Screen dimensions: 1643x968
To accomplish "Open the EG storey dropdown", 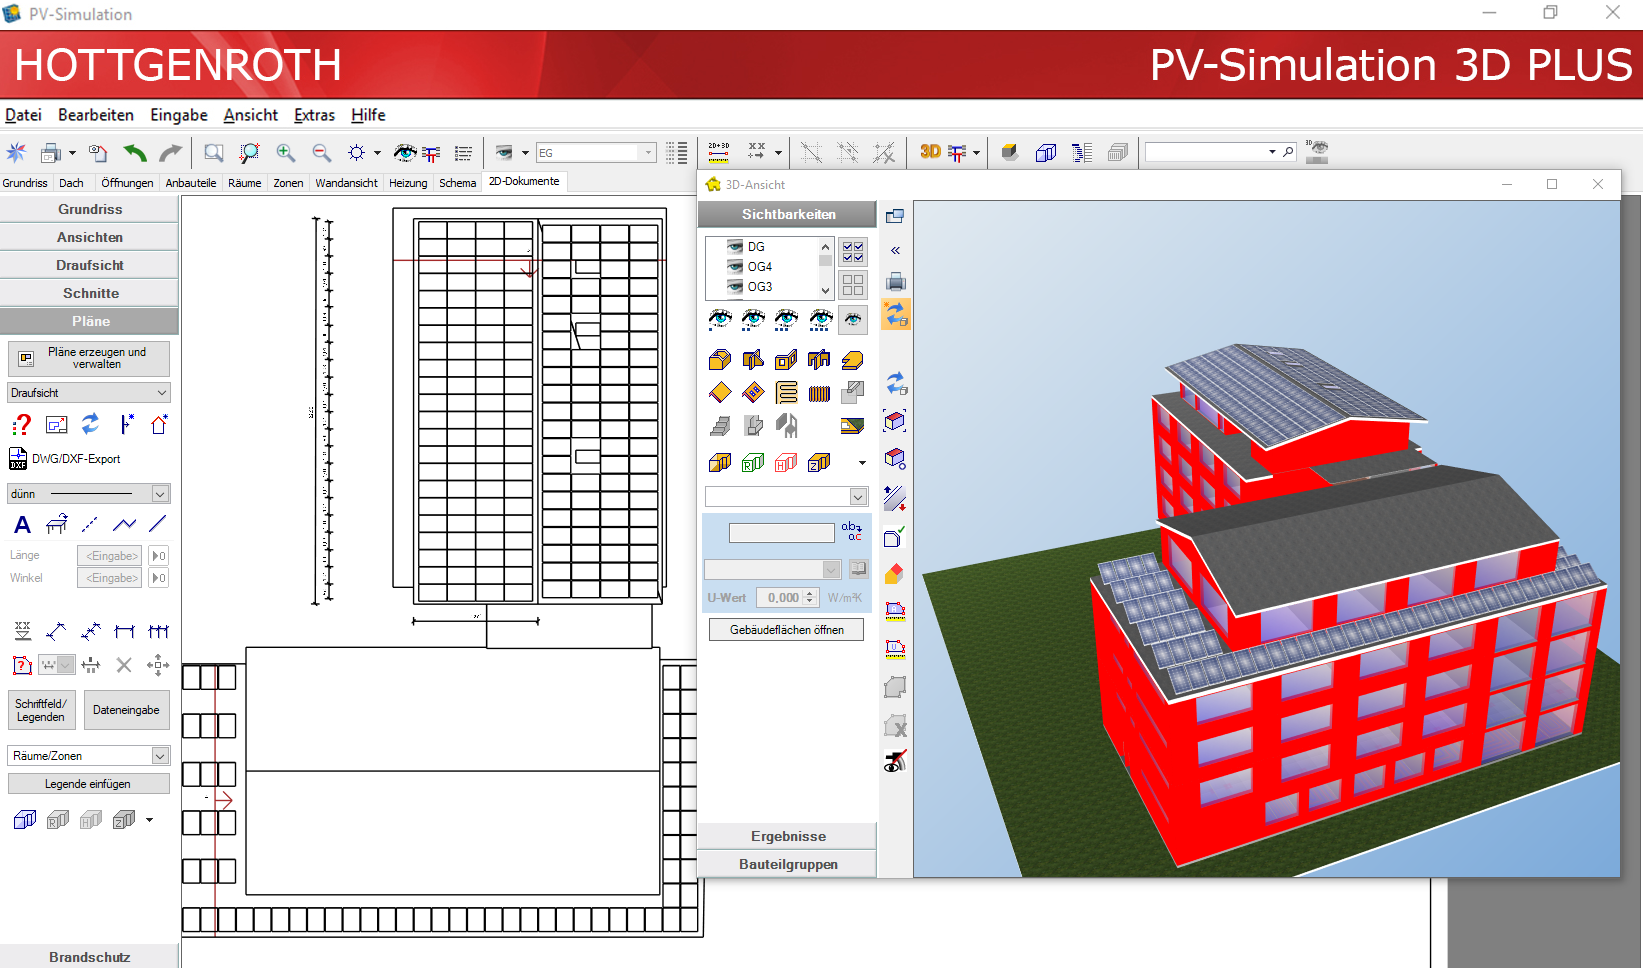I will click(x=650, y=152).
